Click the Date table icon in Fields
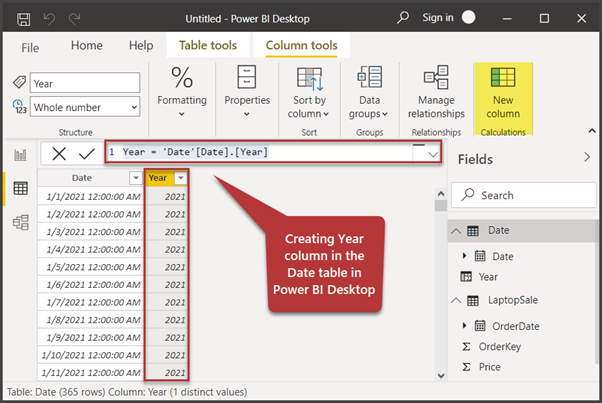Image resolution: width=602 pixels, height=403 pixels. (473, 231)
